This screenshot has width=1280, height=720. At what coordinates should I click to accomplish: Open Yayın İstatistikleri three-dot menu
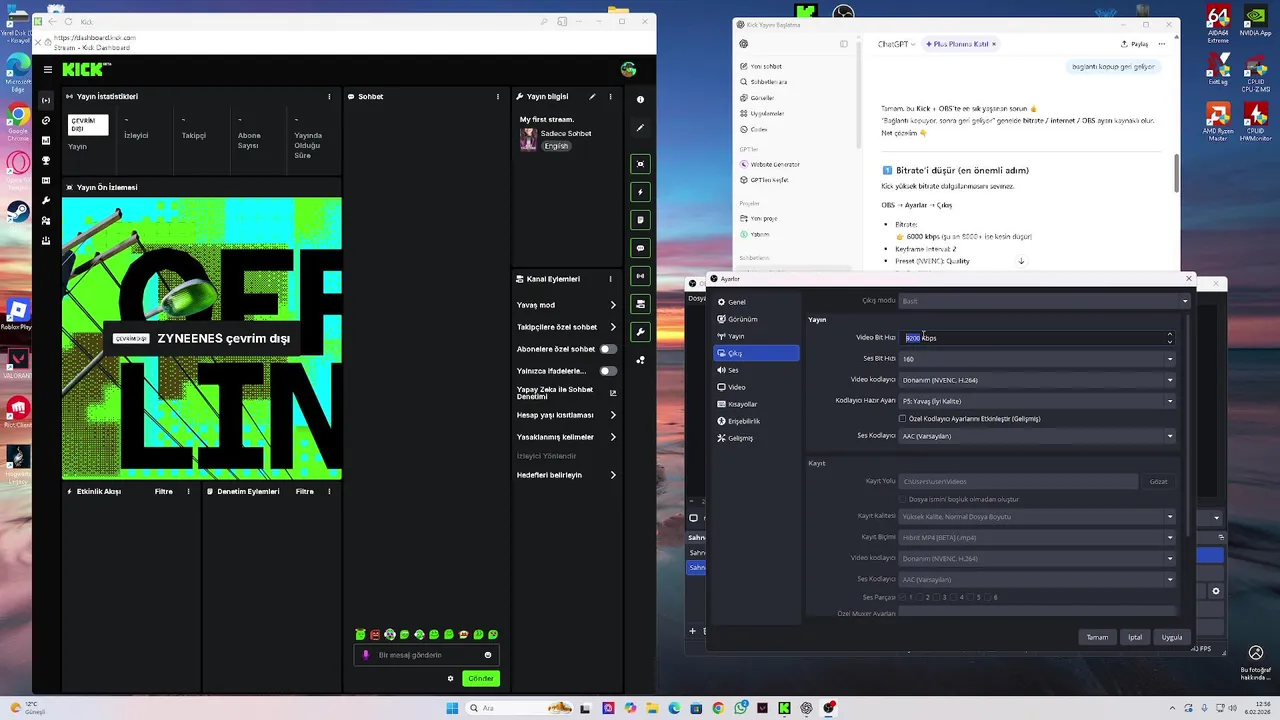click(x=329, y=97)
